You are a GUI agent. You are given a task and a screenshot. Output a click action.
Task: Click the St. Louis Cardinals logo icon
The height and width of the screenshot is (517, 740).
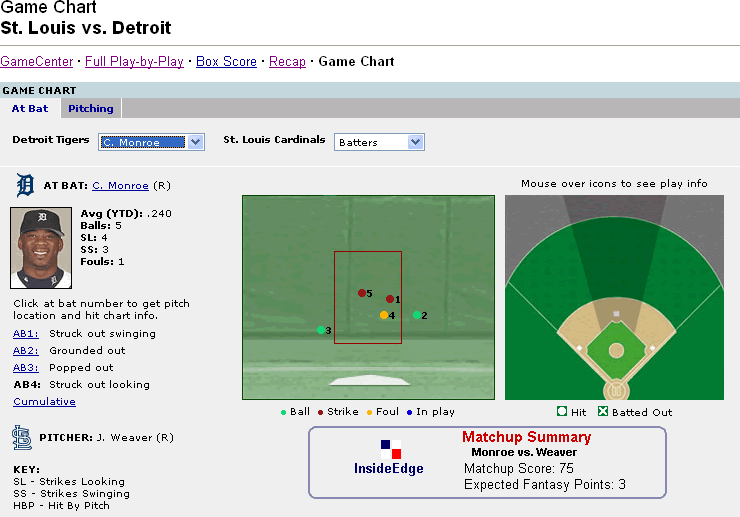point(22,437)
